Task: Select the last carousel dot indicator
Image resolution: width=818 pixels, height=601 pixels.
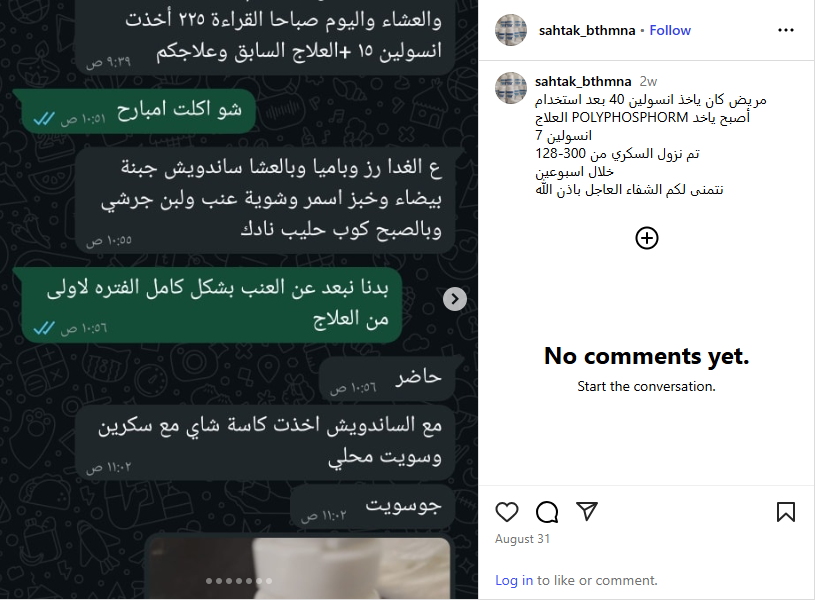Action: 269,581
